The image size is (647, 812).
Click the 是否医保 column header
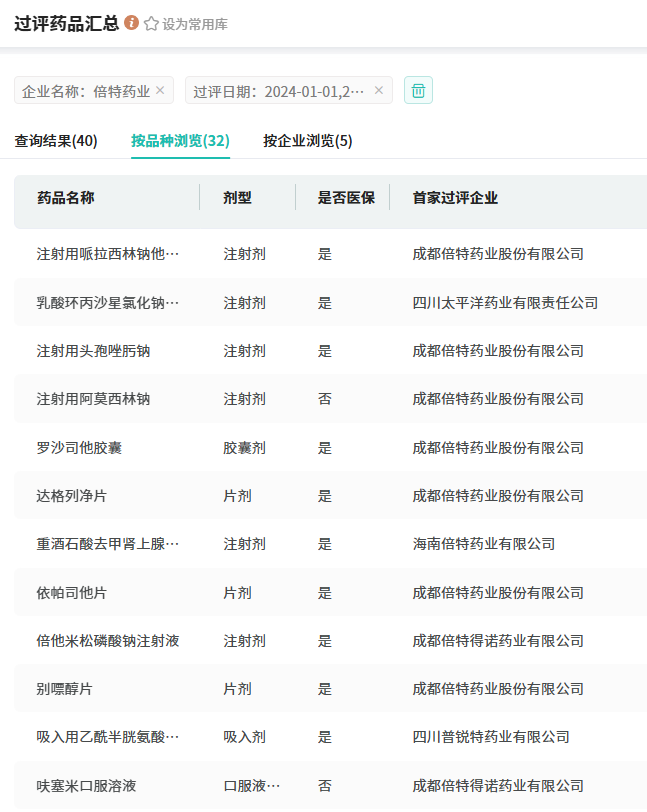pos(346,198)
